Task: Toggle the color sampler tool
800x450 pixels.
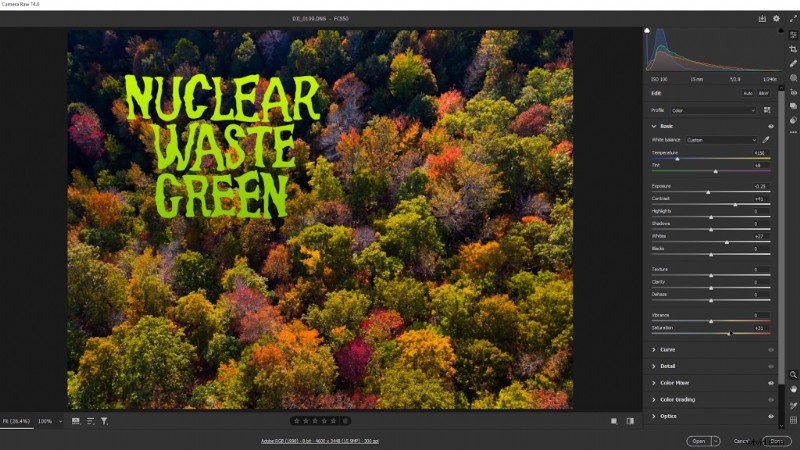Action: pyautogui.click(x=793, y=406)
